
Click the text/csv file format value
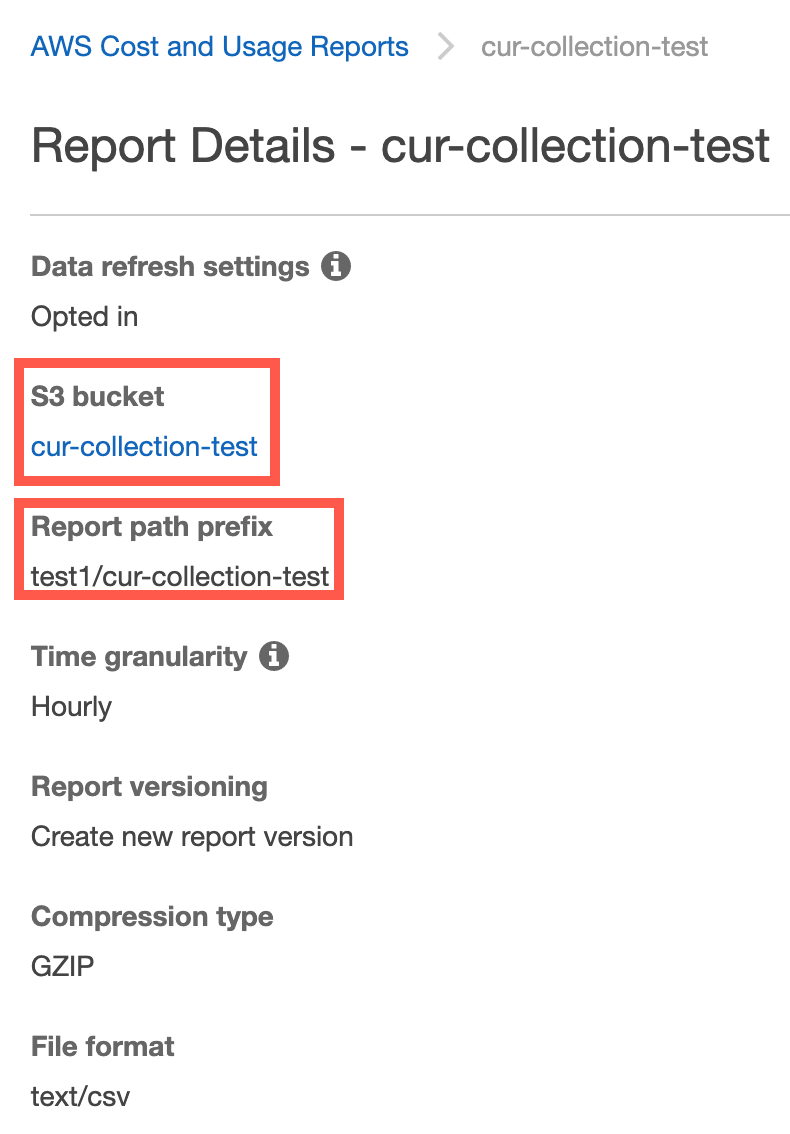(81, 1096)
